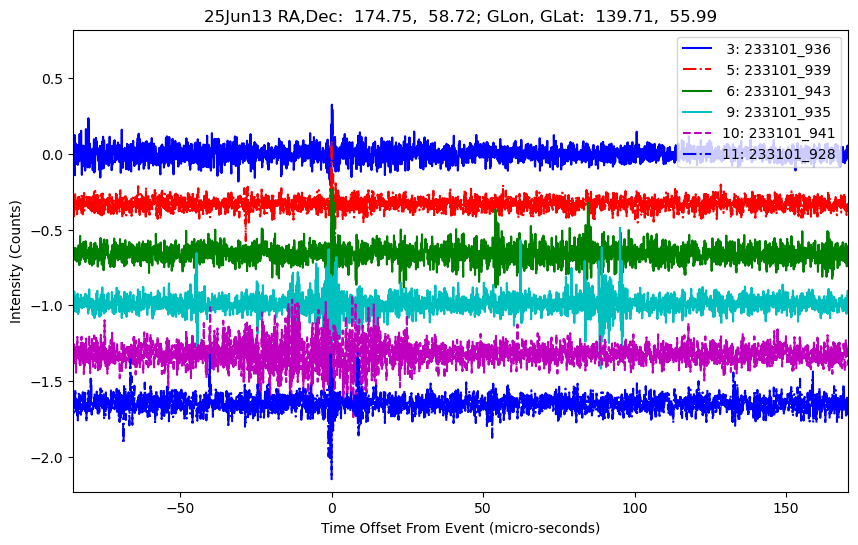Screen dimensions: 858x545
Task: Click the y-axis tick label "−2.0"
Action: (x=49, y=457)
